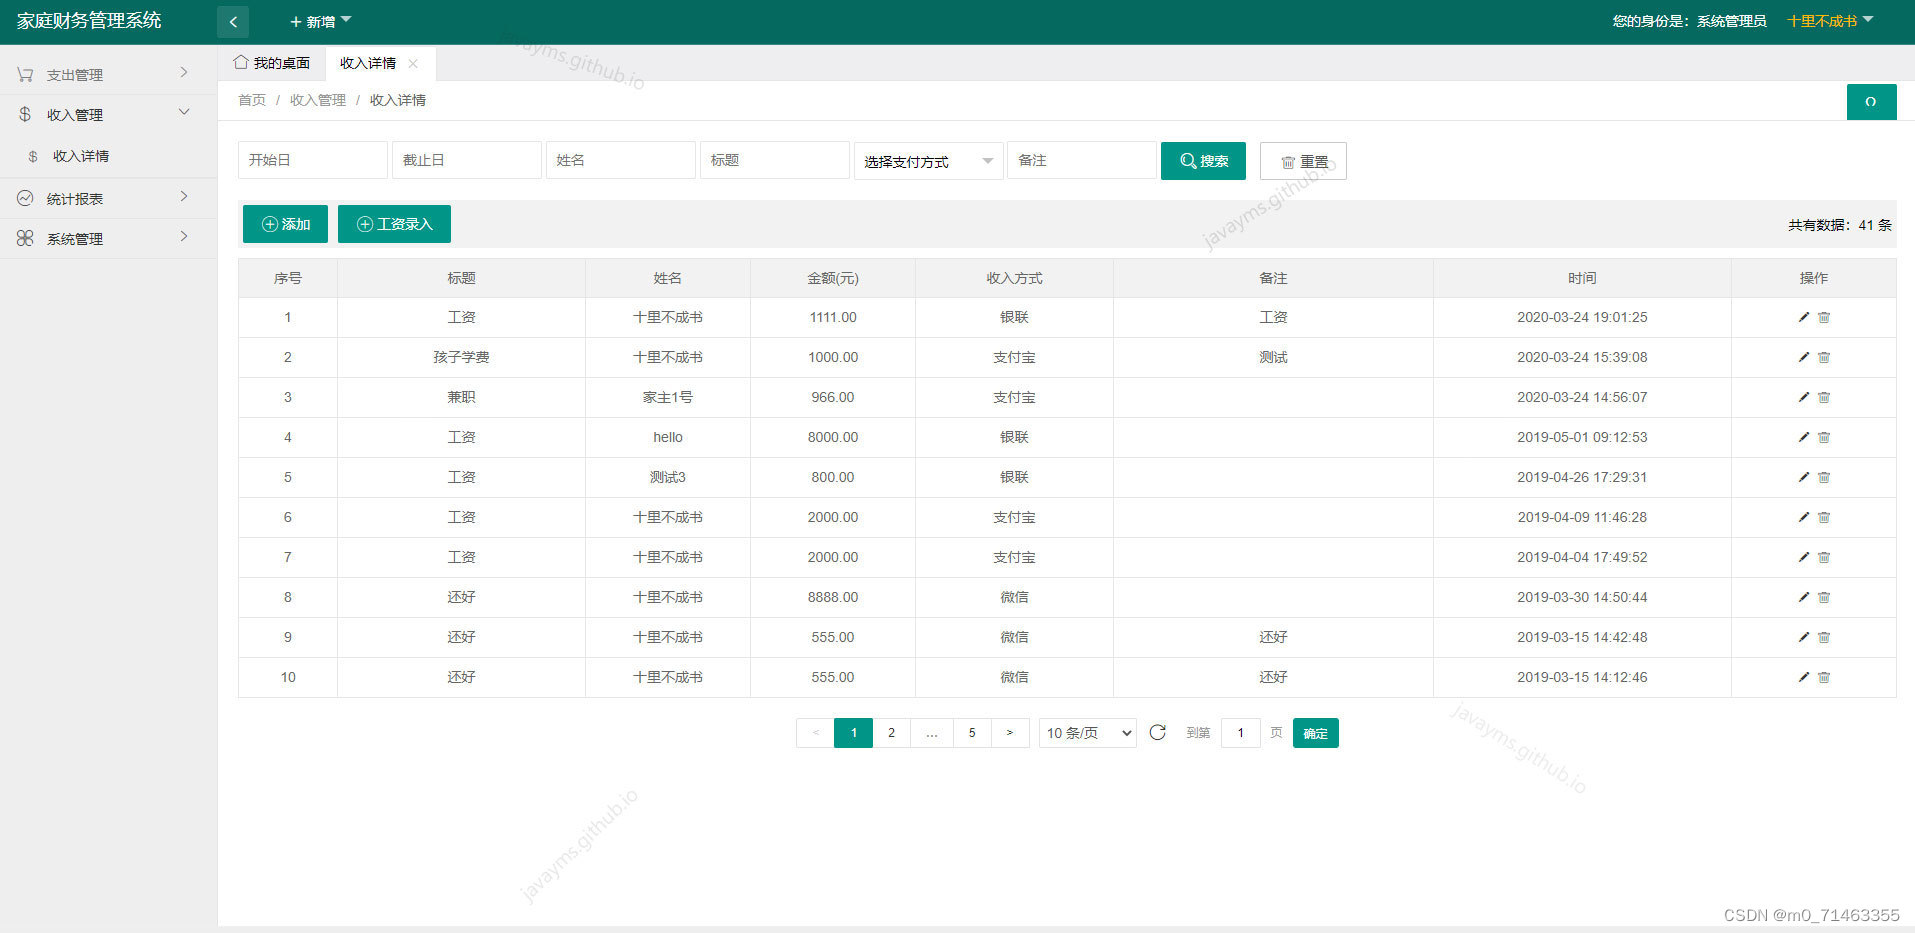The height and width of the screenshot is (933, 1915).
Task: Click the 家主1号 name cell
Action: (x=668, y=397)
